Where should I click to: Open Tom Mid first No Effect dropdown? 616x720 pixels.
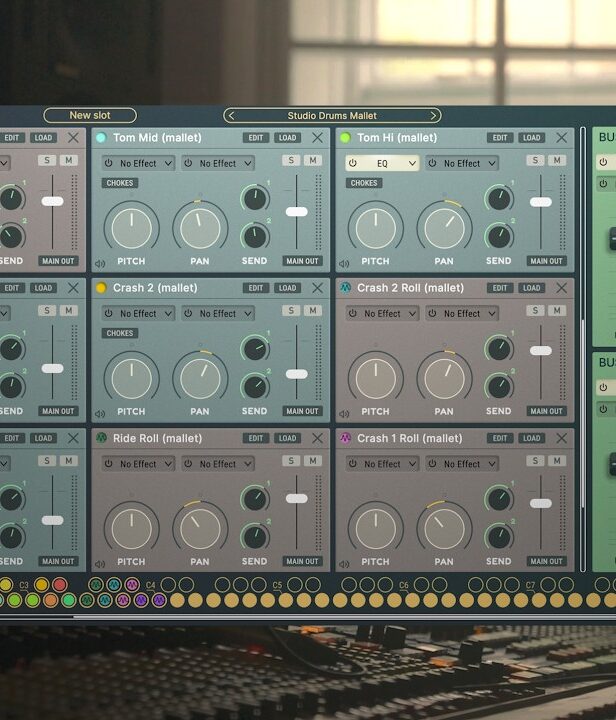click(138, 163)
